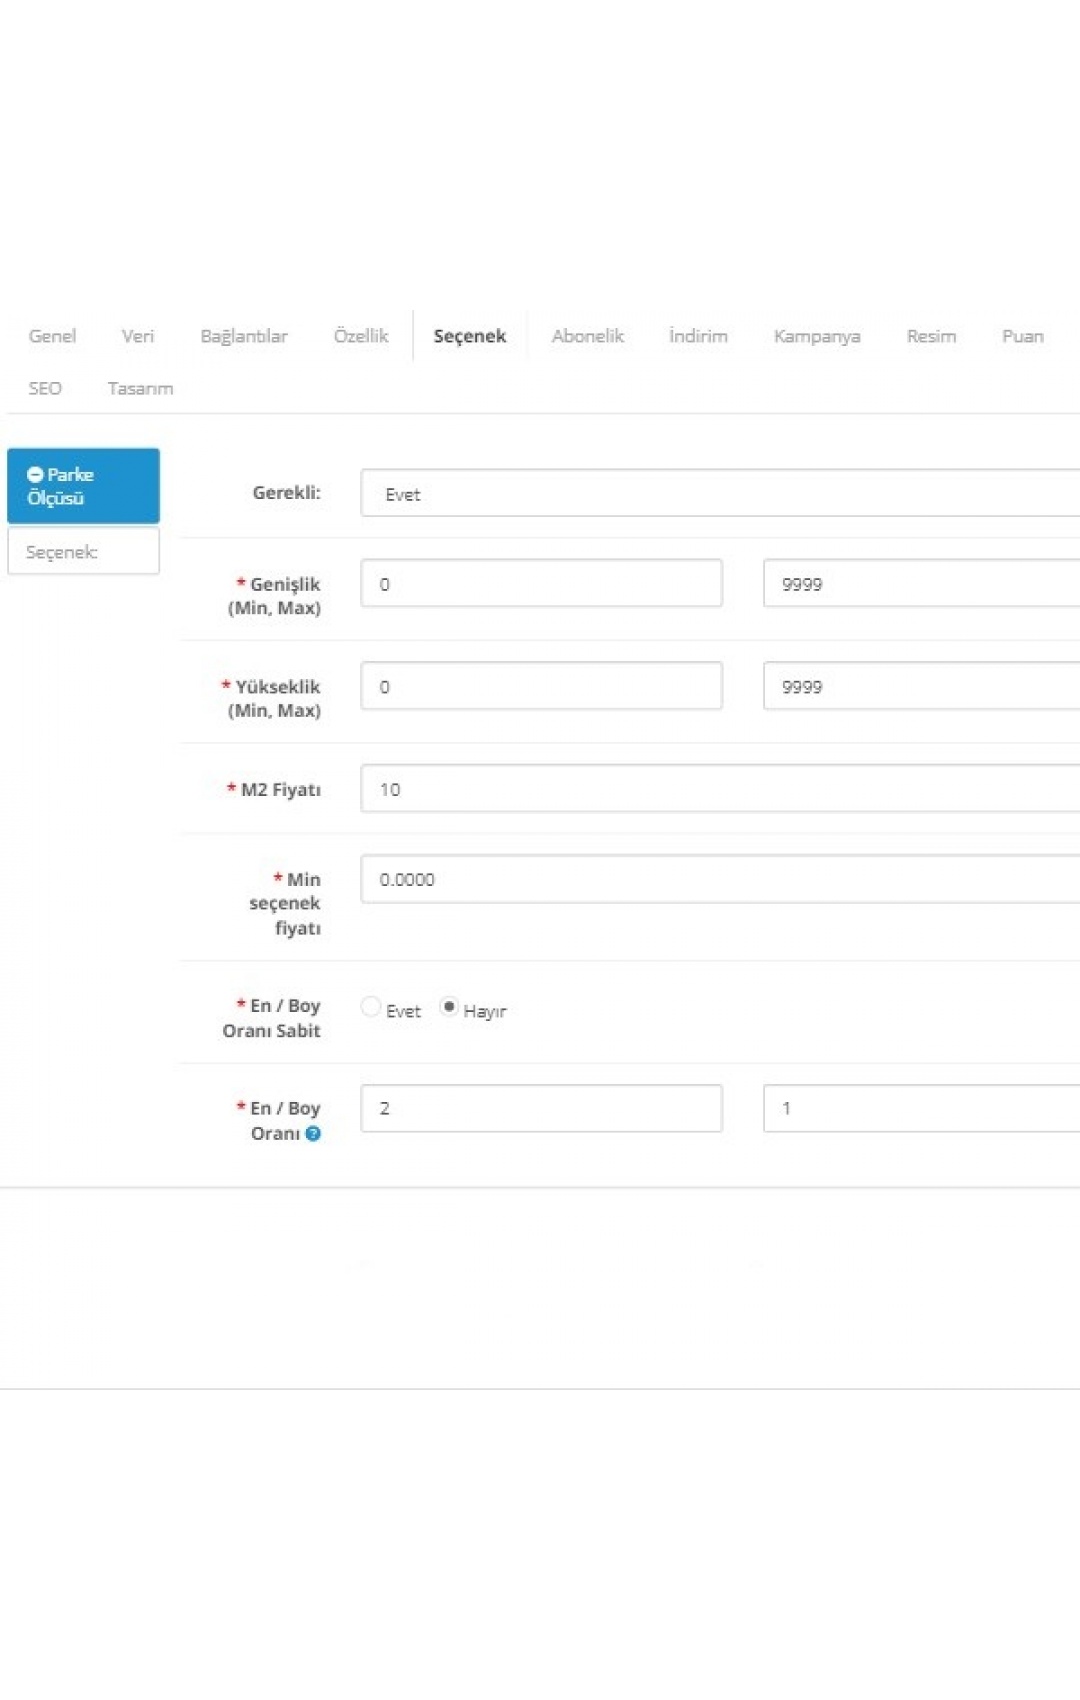Open the Özellik tab

coord(361,336)
